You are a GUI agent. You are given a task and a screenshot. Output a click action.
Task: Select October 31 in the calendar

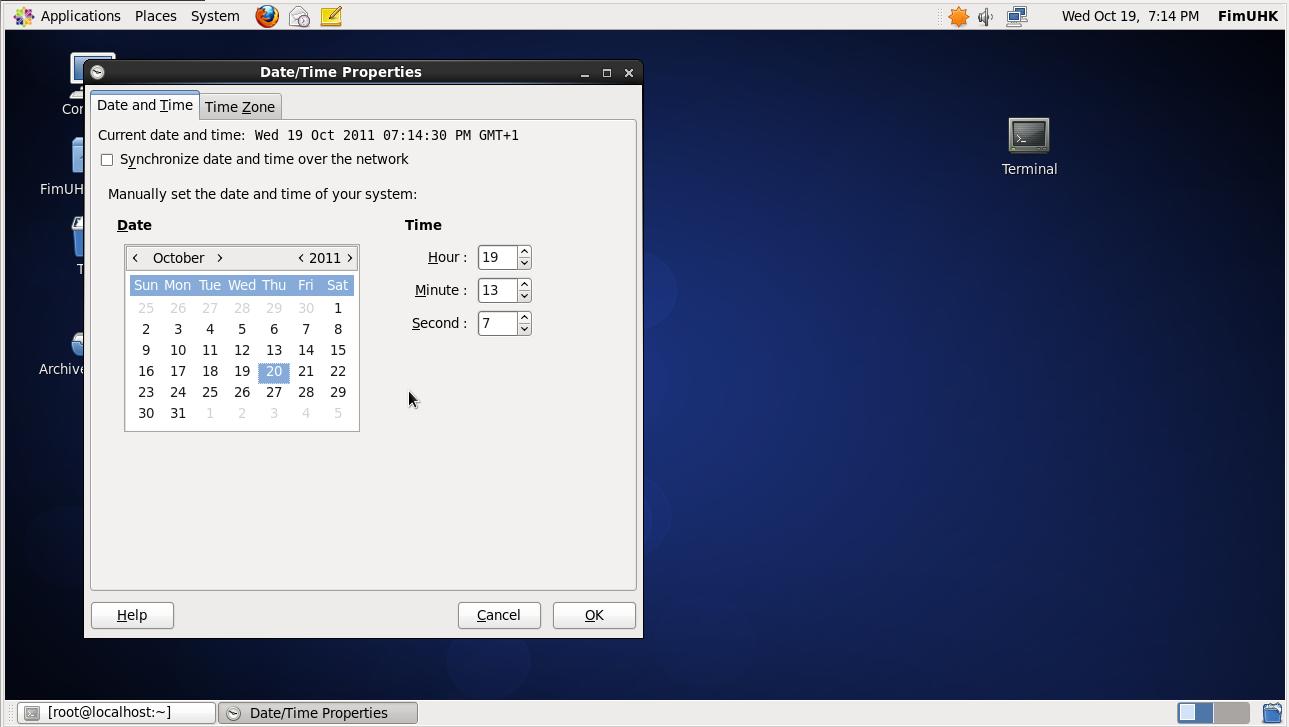pyautogui.click(x=178, y=414)
